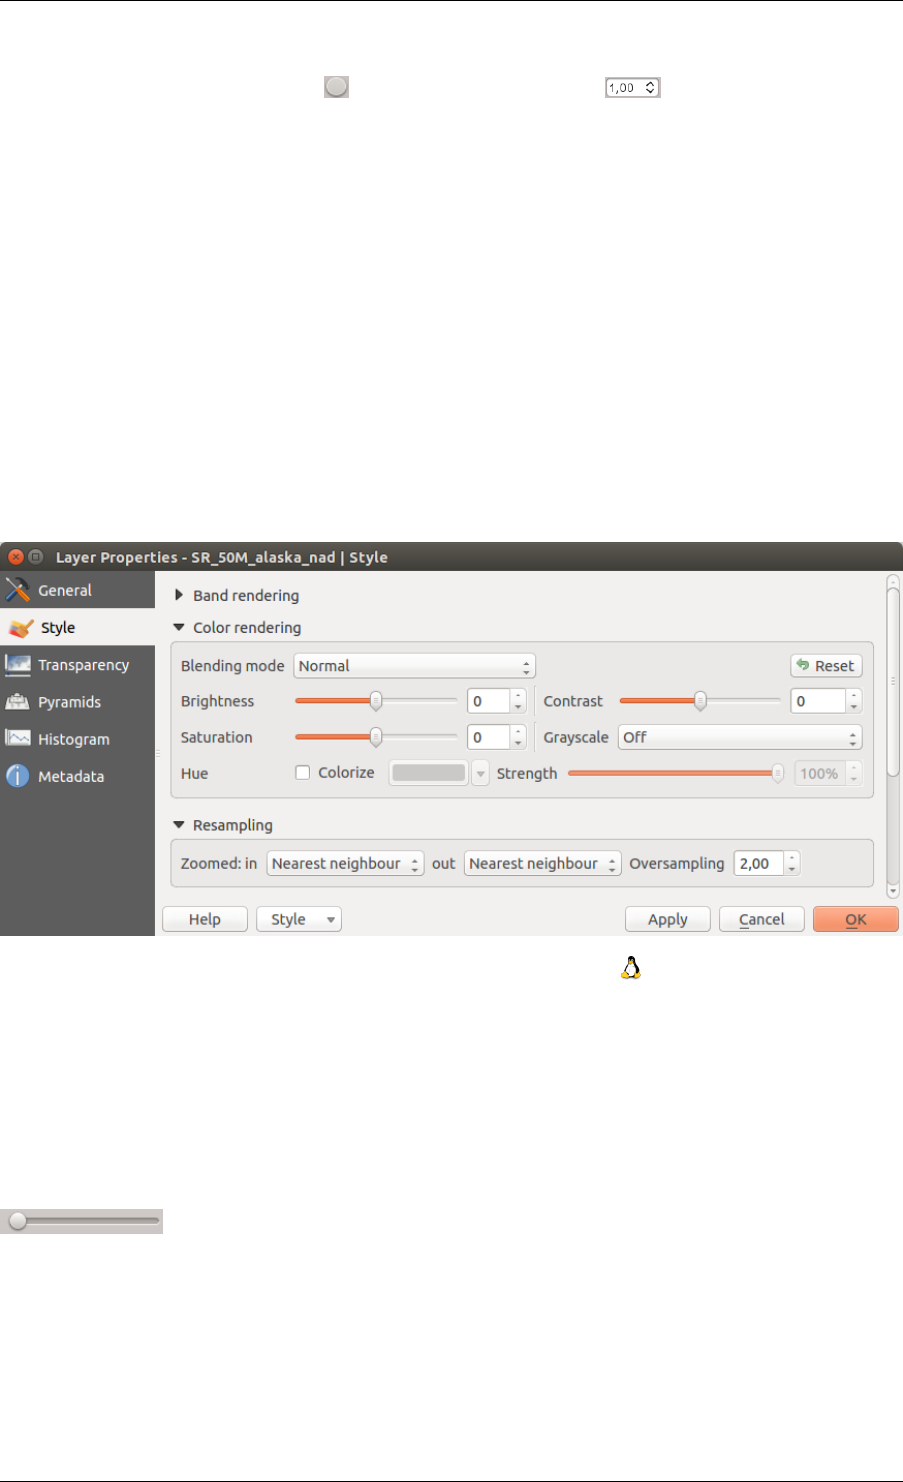This screenshot has height=1482, width=903.
Task: Click the Contrast slider handle
Action: (x=701, y=701)
